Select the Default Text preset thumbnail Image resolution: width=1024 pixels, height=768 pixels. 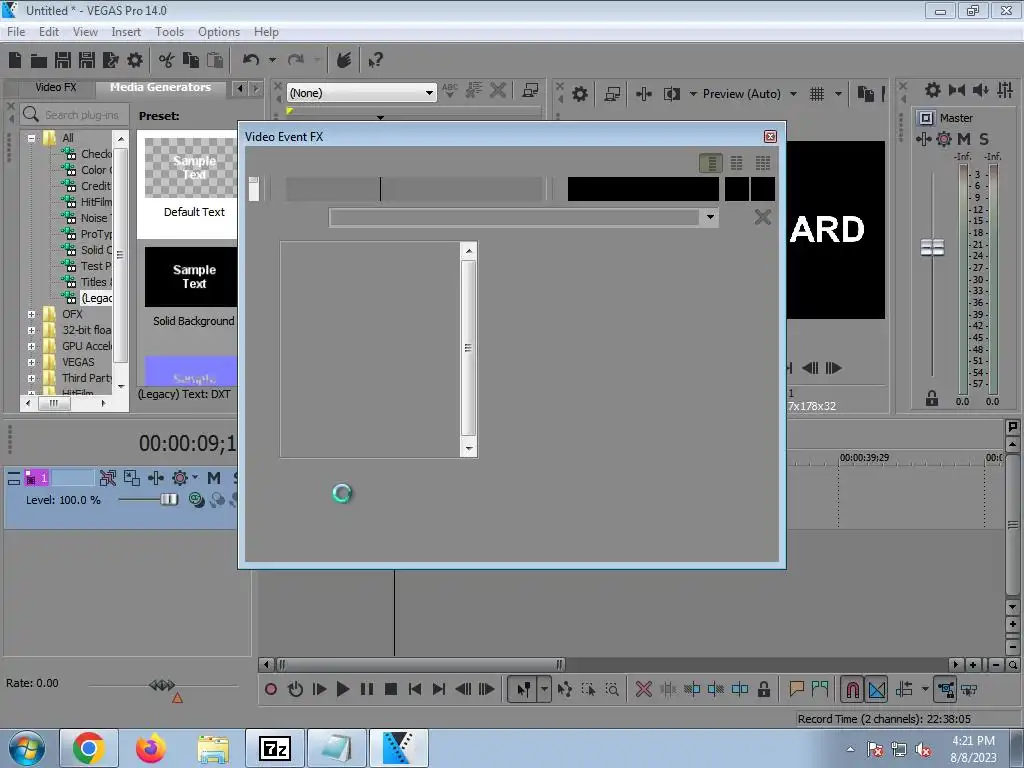(x=191, y=168)
